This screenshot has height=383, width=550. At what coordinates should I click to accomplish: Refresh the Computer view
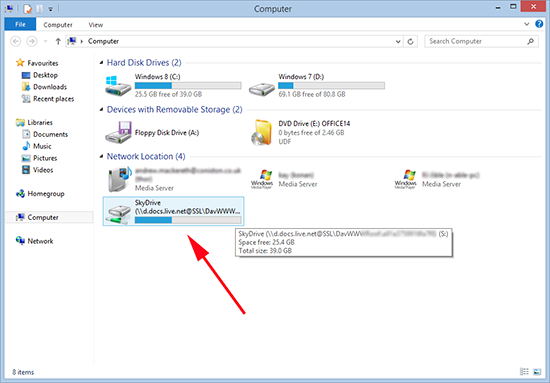(x=410, y=41)
